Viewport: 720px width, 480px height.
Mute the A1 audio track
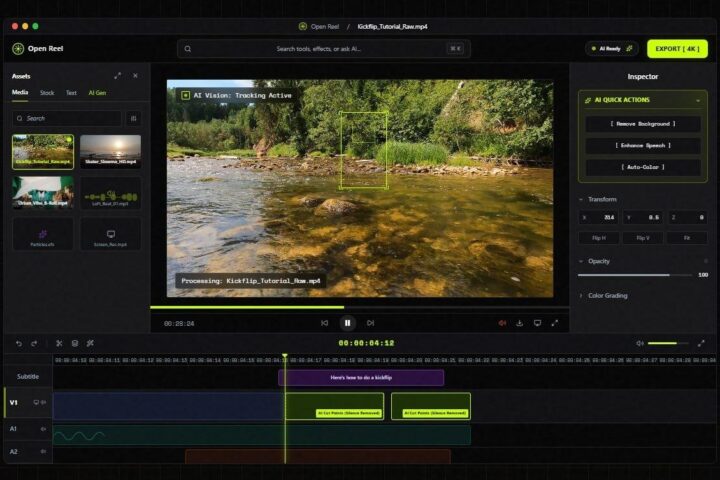pyautogui.click(x=43, y=429)
